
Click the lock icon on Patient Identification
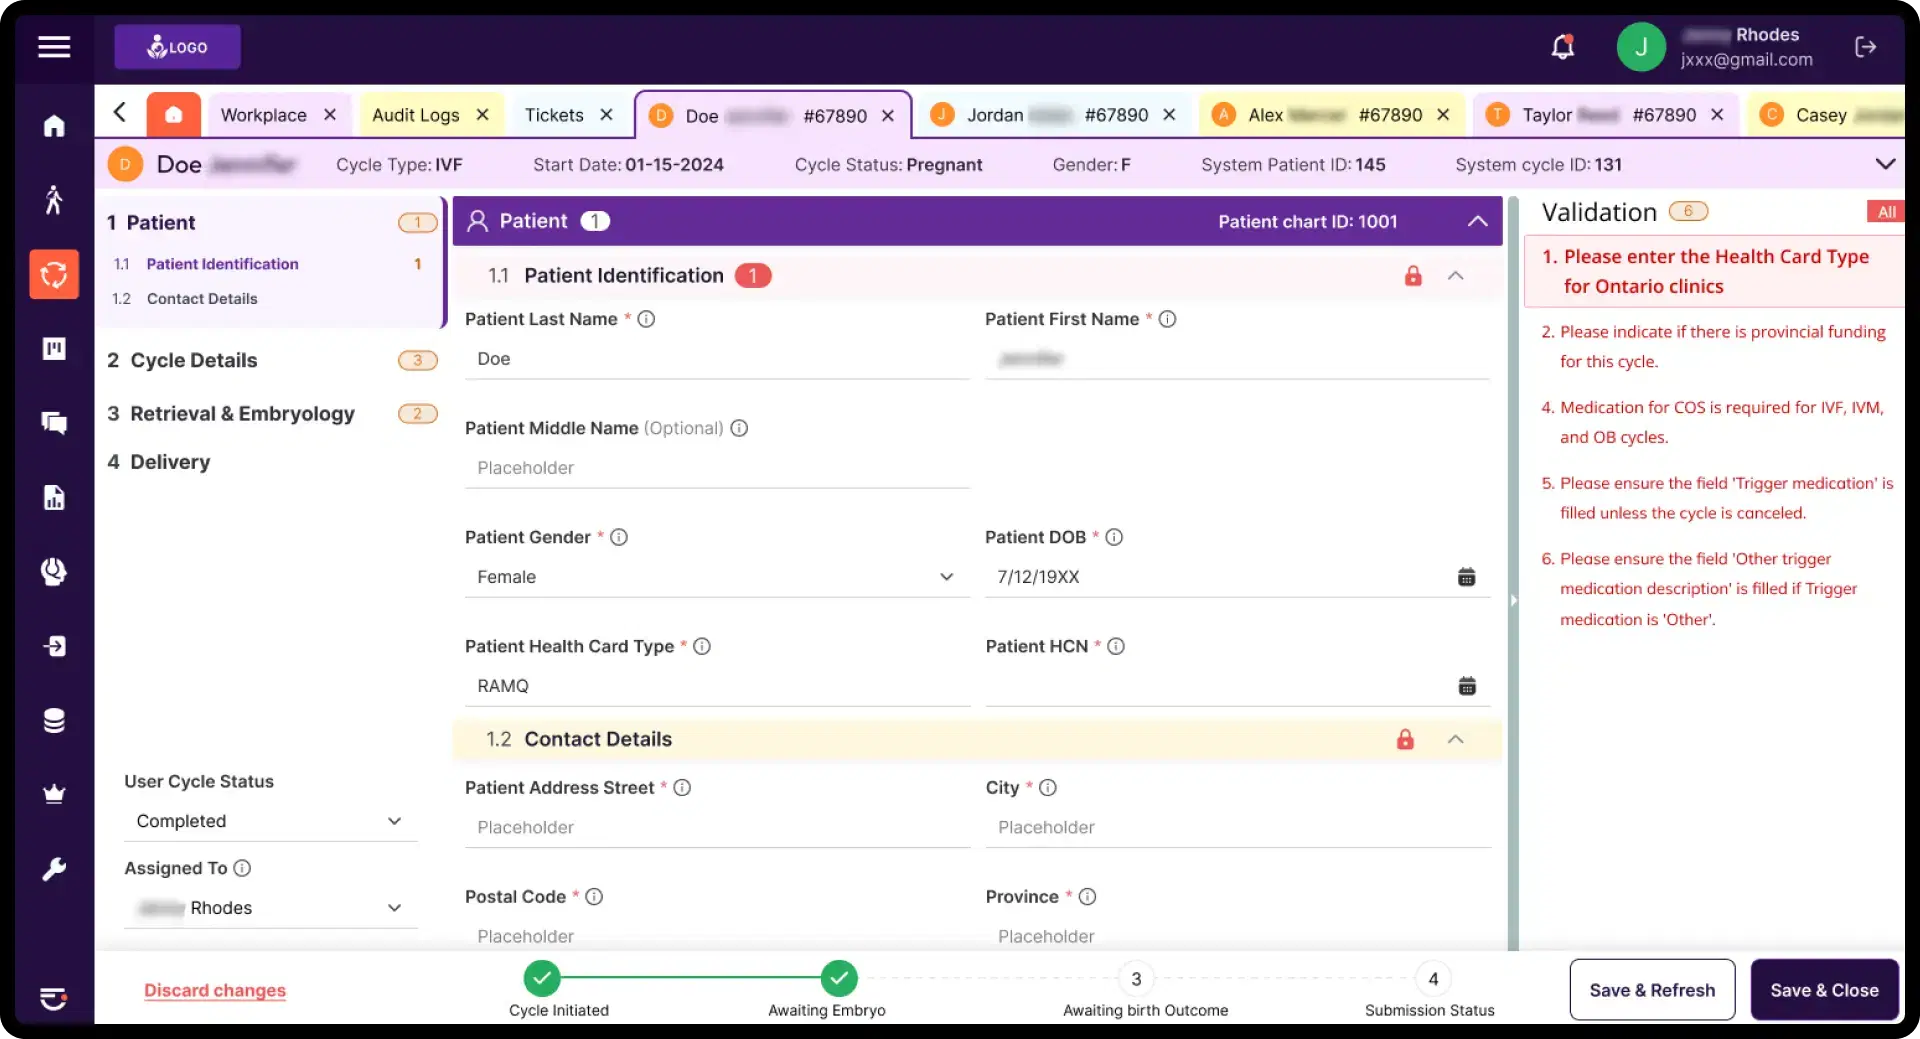1413,276
